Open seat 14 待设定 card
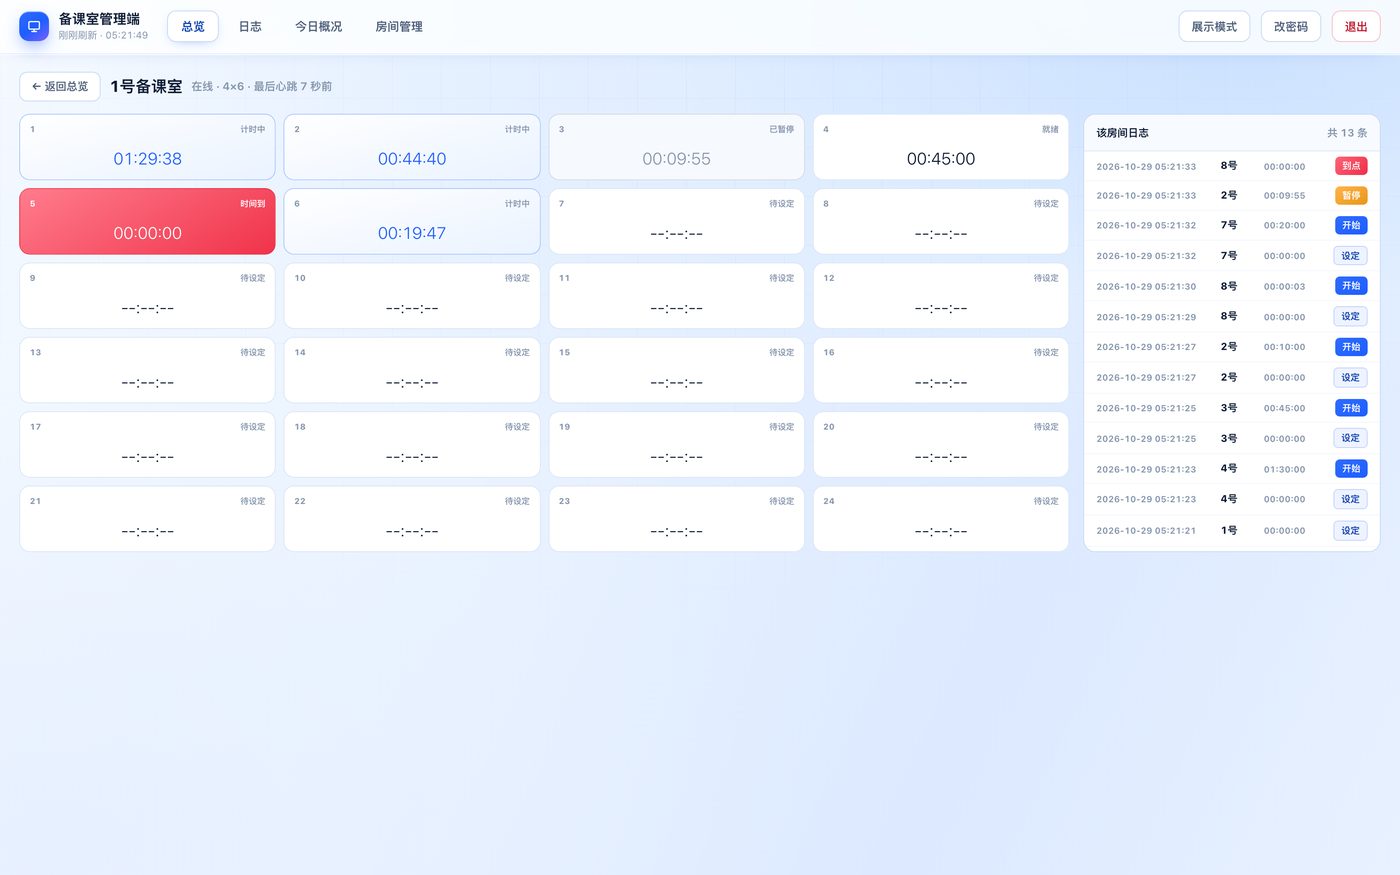 point(412,370)
